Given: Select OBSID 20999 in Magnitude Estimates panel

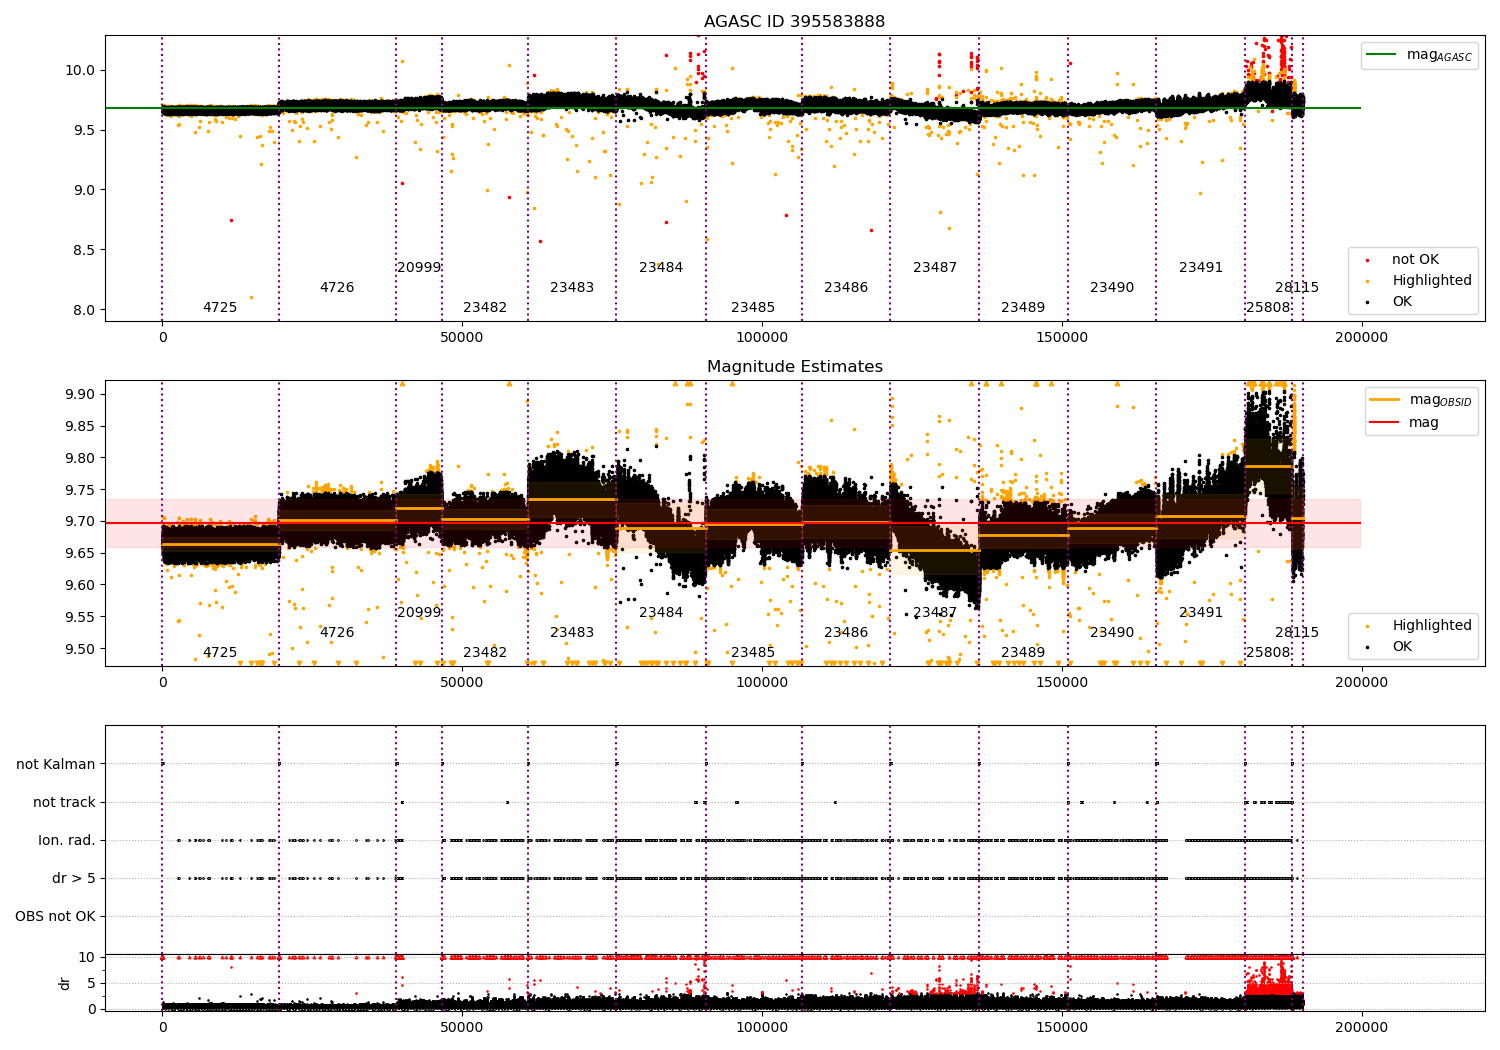Looking at the screenshot, I should 419,612.
